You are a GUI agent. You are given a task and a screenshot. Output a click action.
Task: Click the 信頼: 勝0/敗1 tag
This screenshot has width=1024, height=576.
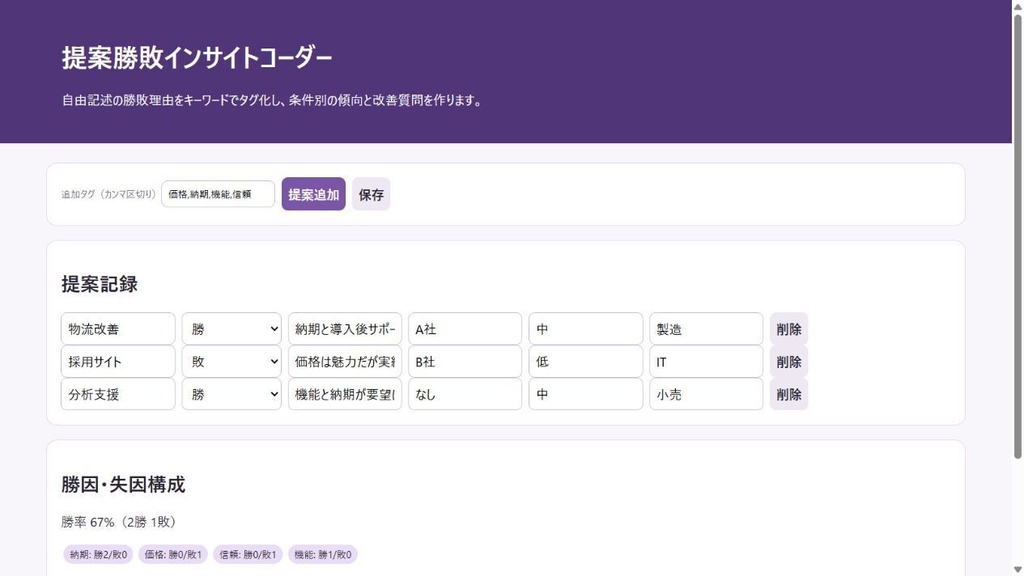tap(248, 554)
